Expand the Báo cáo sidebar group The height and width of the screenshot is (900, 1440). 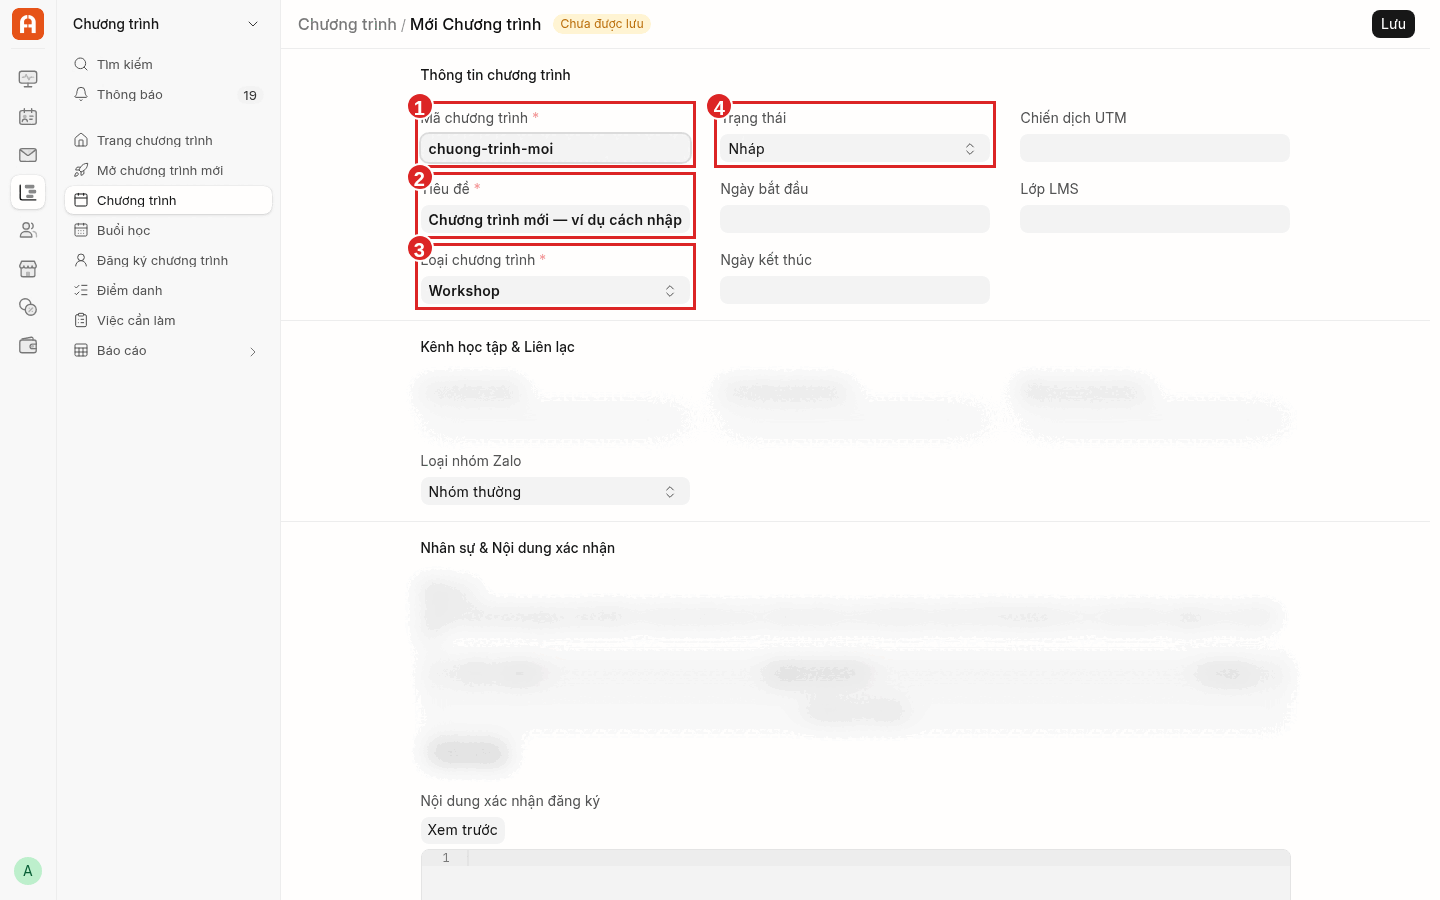[x=168, y=350]
